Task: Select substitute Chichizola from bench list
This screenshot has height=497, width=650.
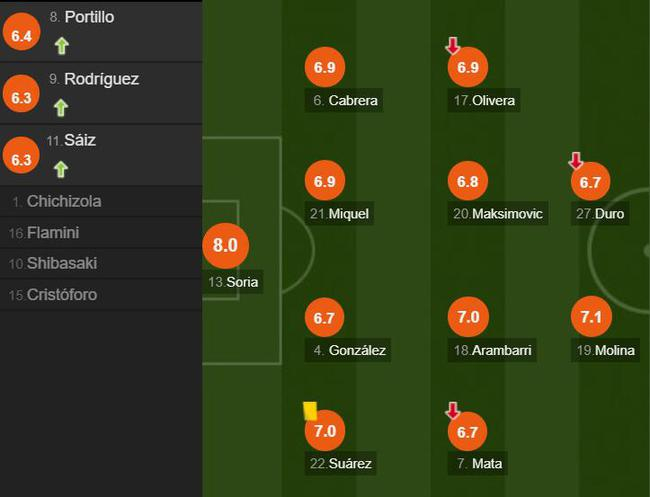Action: (64, 201)
